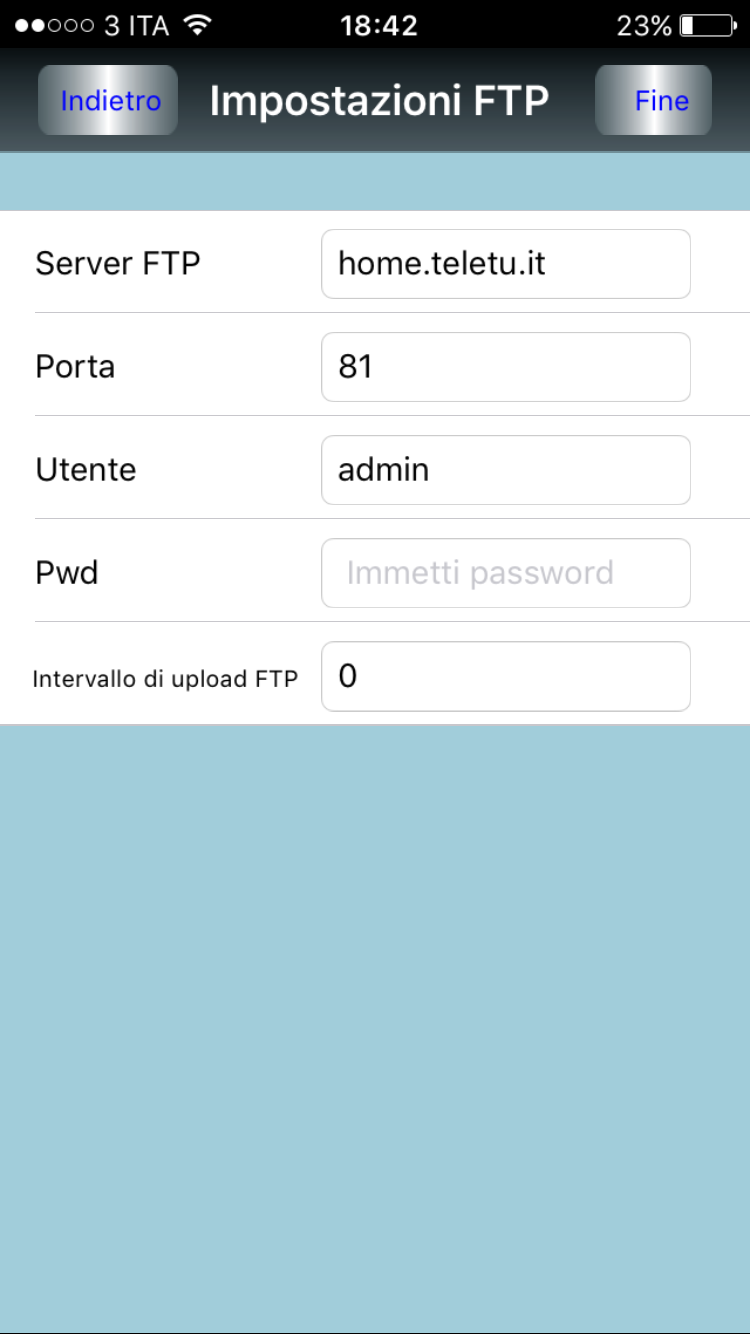
Task: Tap the 23% battery percentage
Action: (644, 25)
